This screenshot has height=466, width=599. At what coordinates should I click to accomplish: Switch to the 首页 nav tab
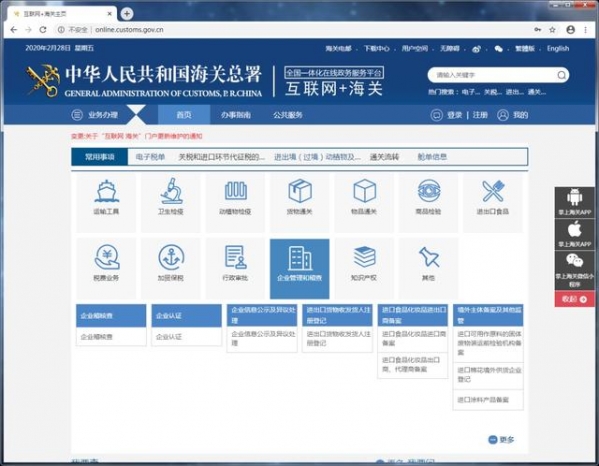click(x=184, y=115)
